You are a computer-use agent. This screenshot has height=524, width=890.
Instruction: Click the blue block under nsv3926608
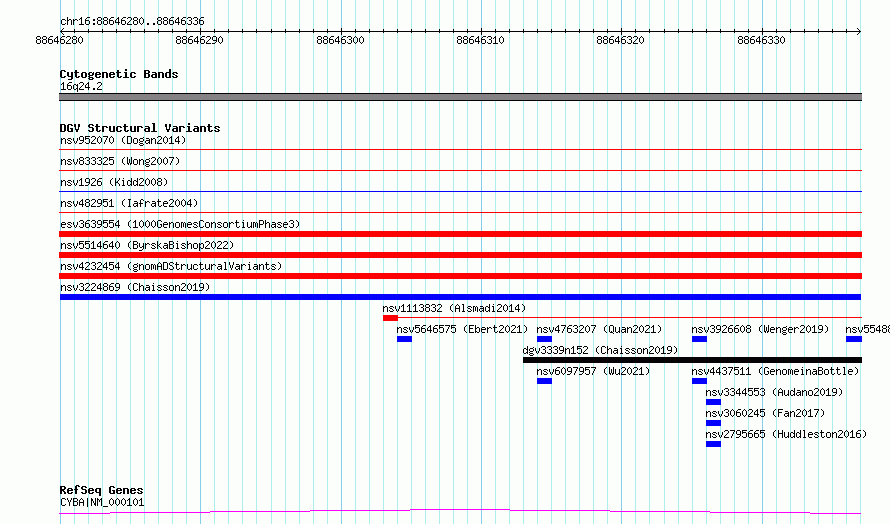pos(699,339)
